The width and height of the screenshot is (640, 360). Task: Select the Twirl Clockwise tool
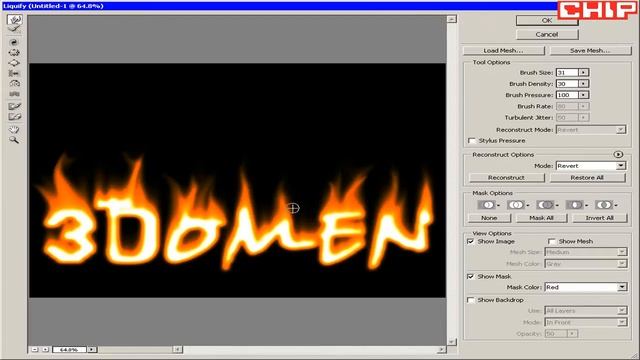pos(14,42)
